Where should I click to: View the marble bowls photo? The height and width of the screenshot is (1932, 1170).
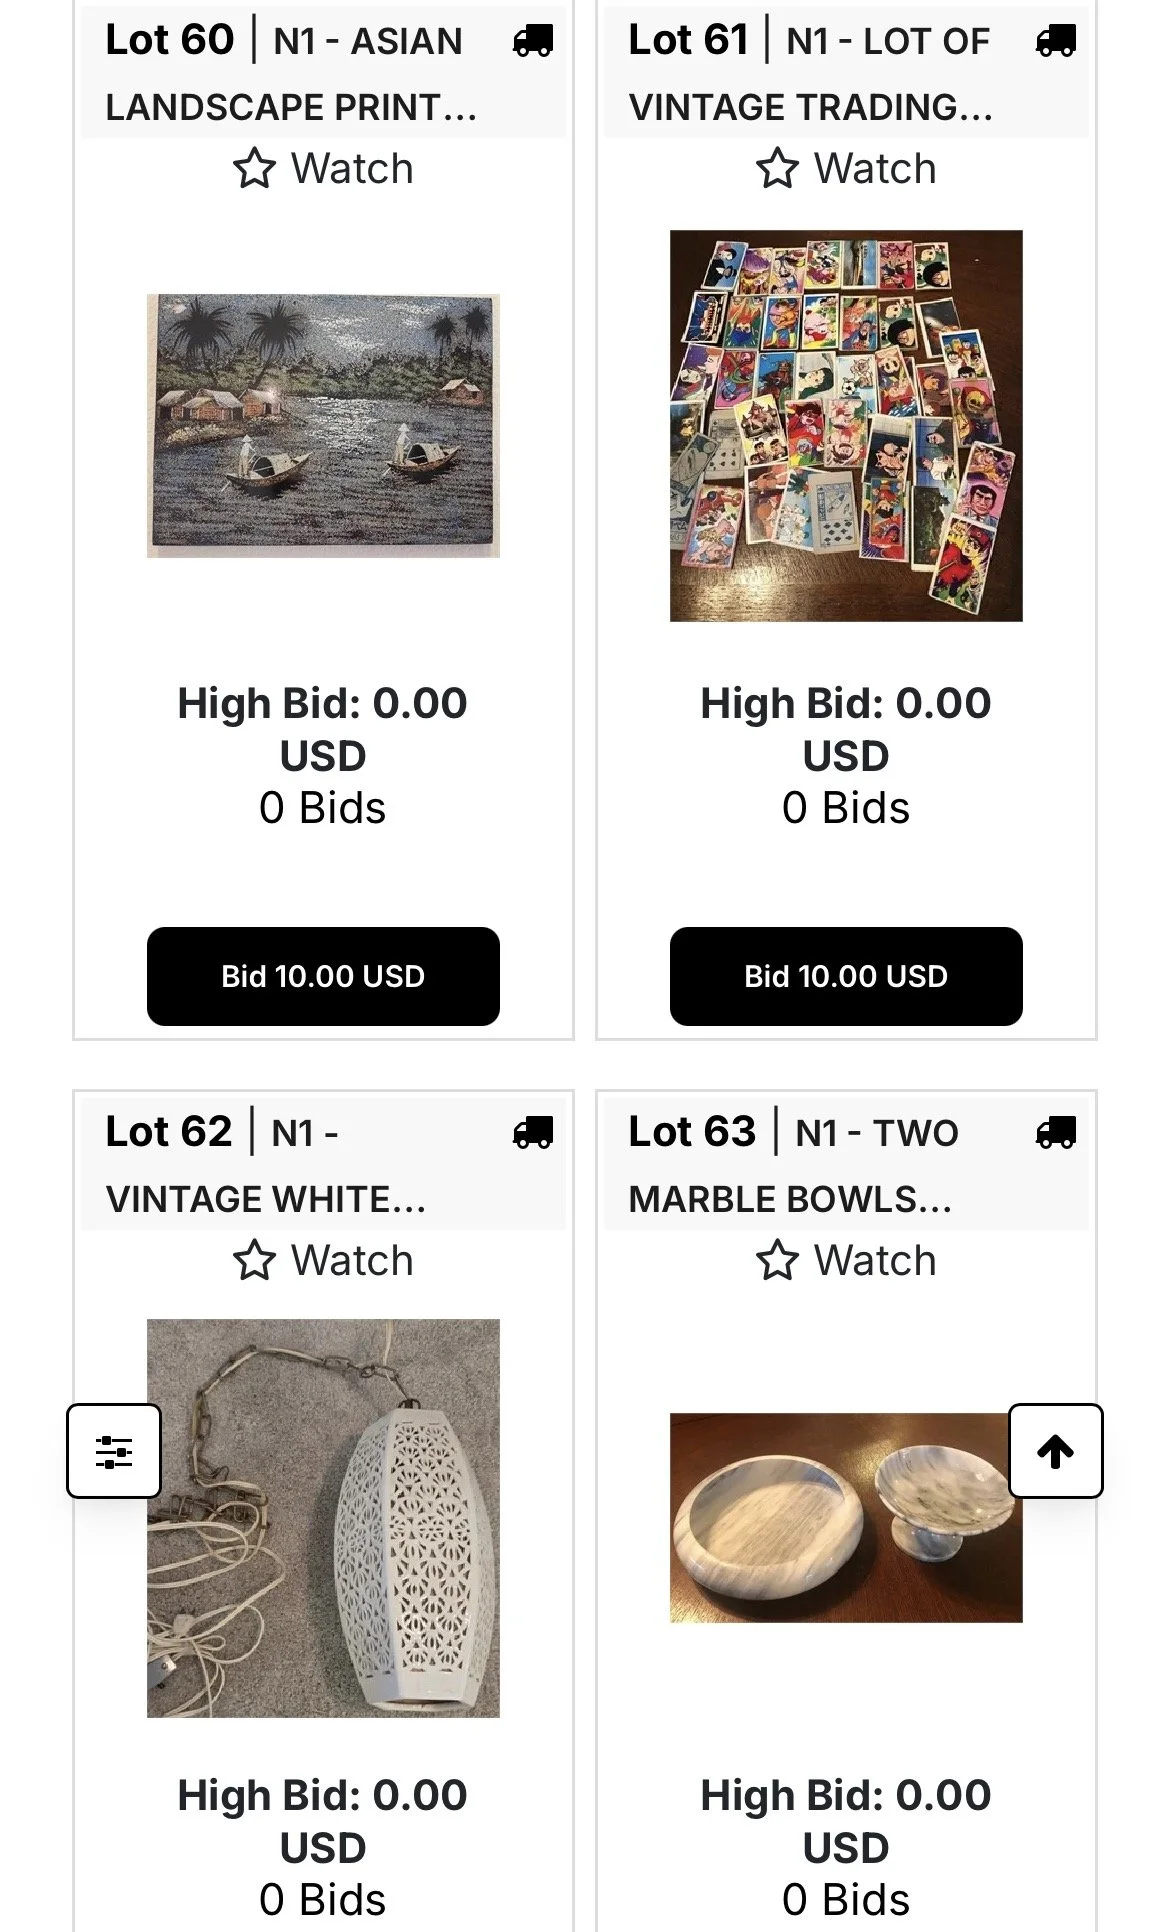click(846, 1517)
